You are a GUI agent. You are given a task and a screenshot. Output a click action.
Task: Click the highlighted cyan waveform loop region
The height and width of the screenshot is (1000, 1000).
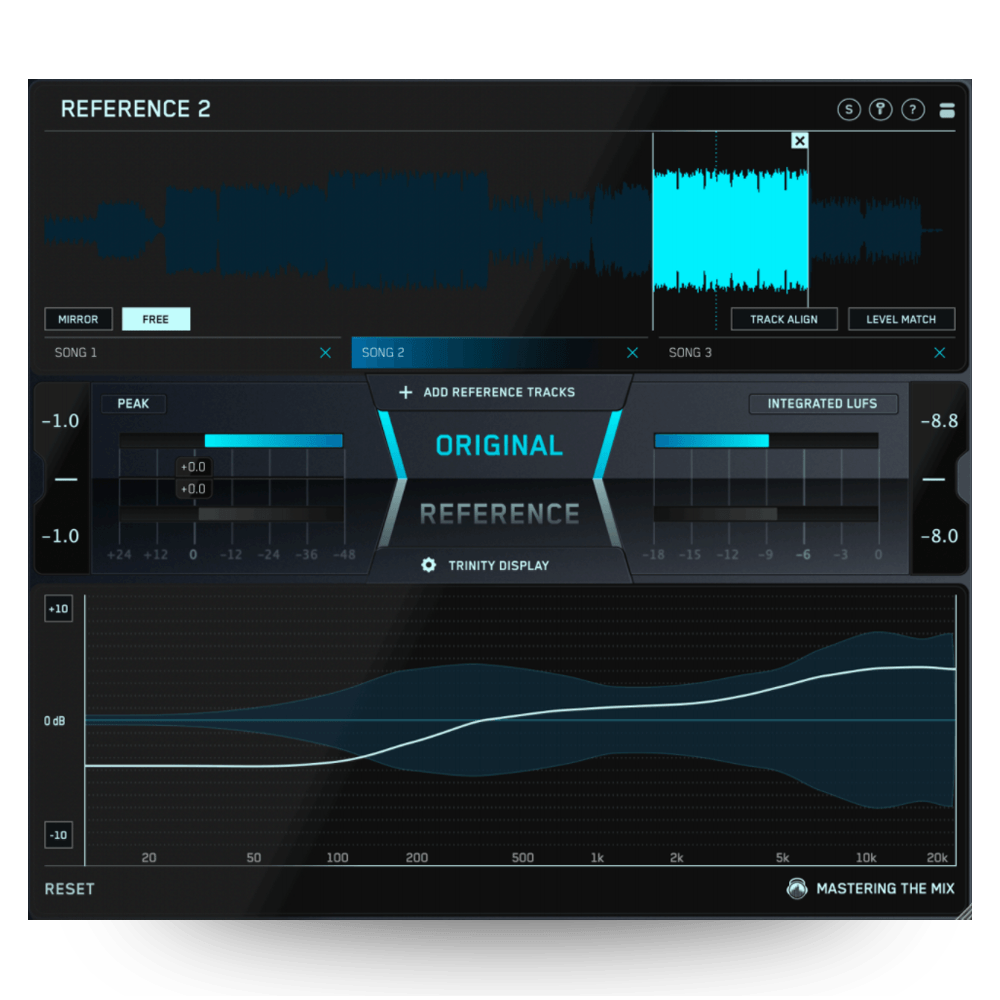pyautogui.click(x=730, y=231)
